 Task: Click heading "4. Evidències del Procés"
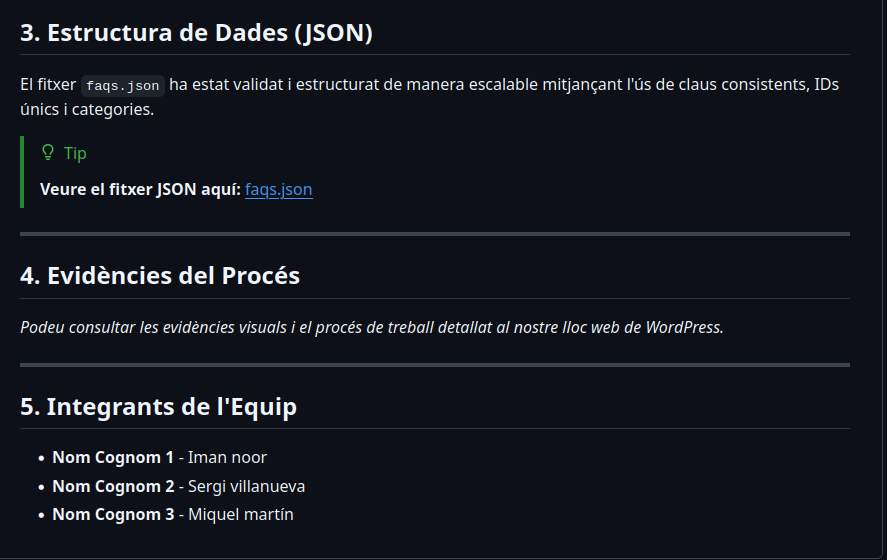pyautogui.click(x=160, y=275)
